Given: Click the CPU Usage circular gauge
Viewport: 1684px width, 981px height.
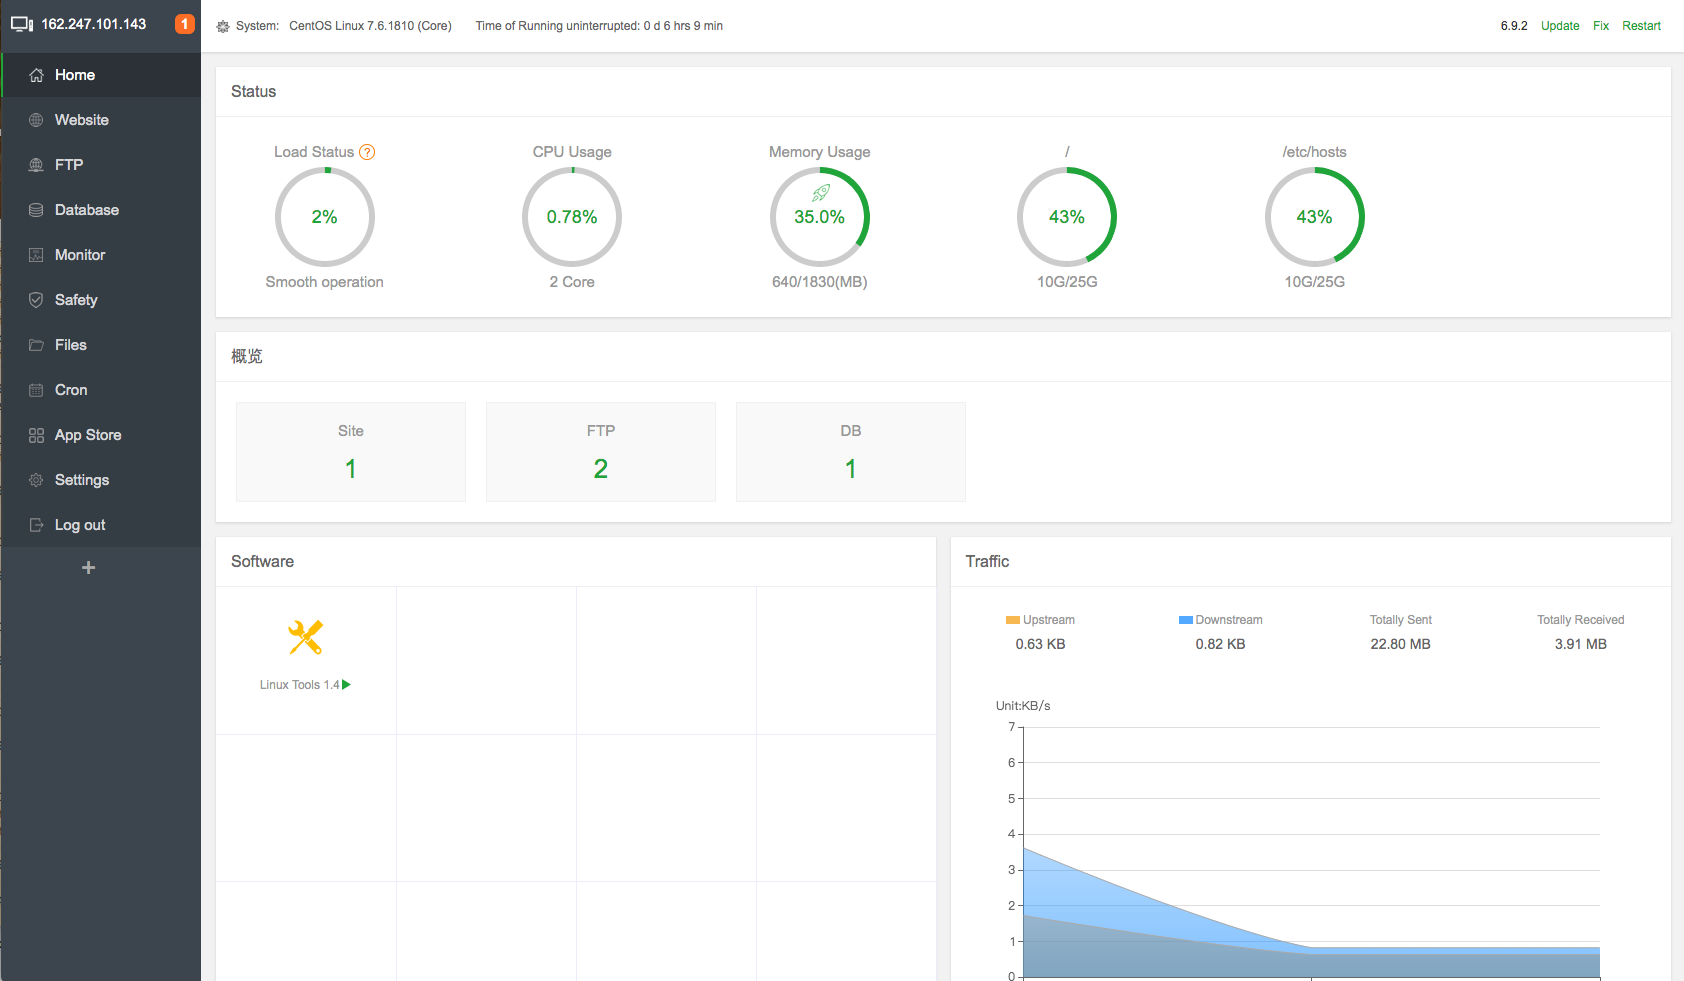Looking at the screenshot, I should pos(572,217).
